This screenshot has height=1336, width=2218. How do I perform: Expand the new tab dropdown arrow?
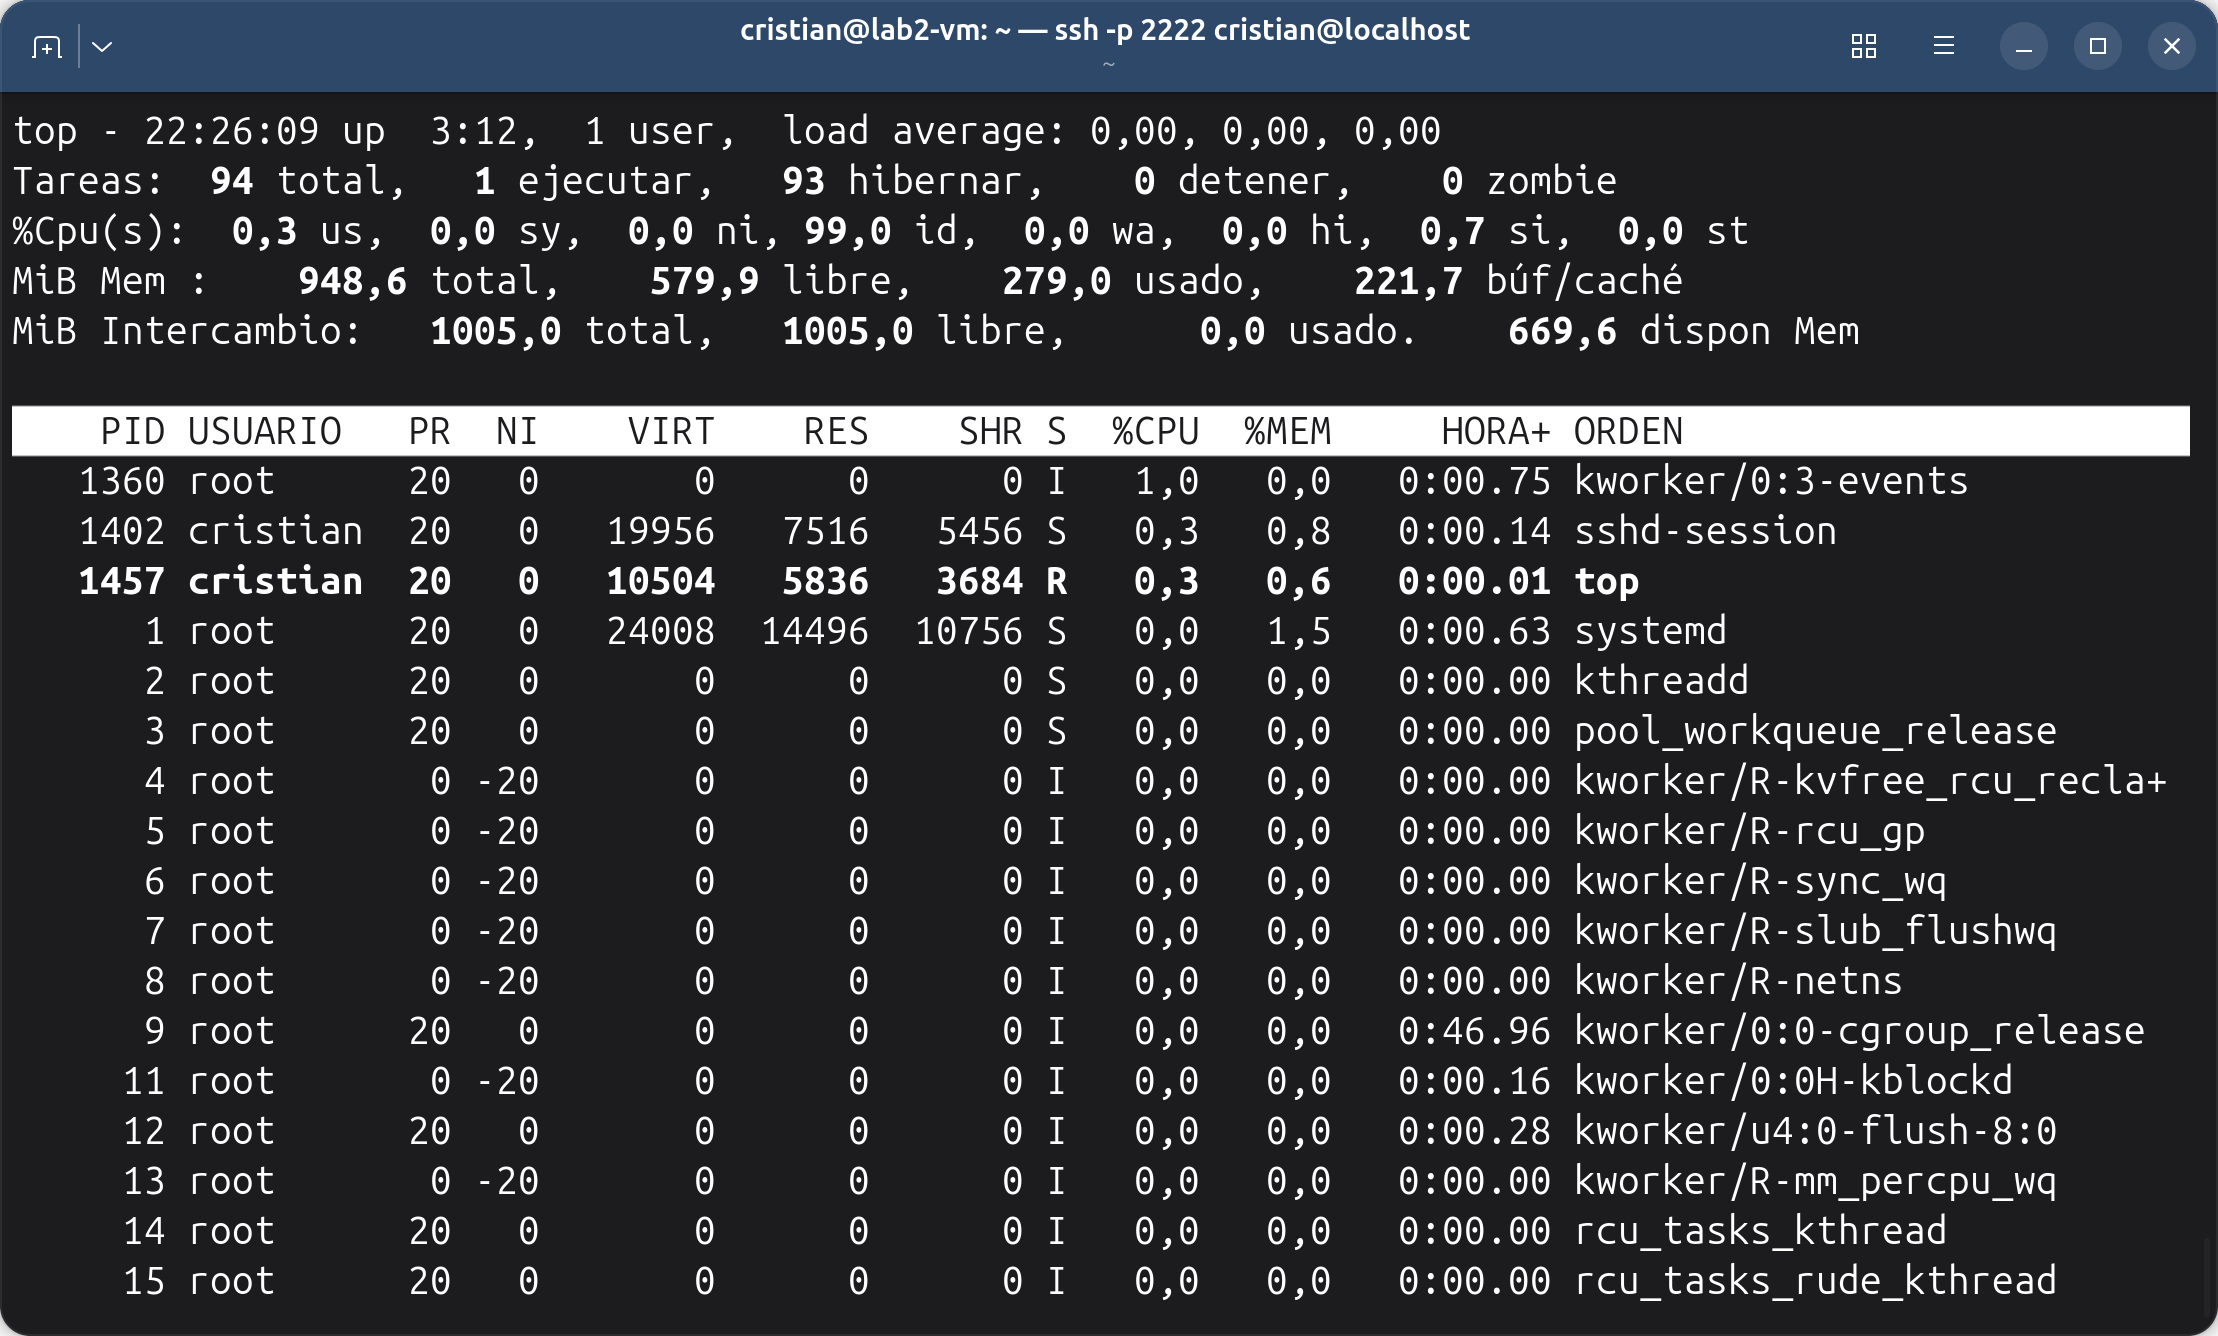coord(102,46)
